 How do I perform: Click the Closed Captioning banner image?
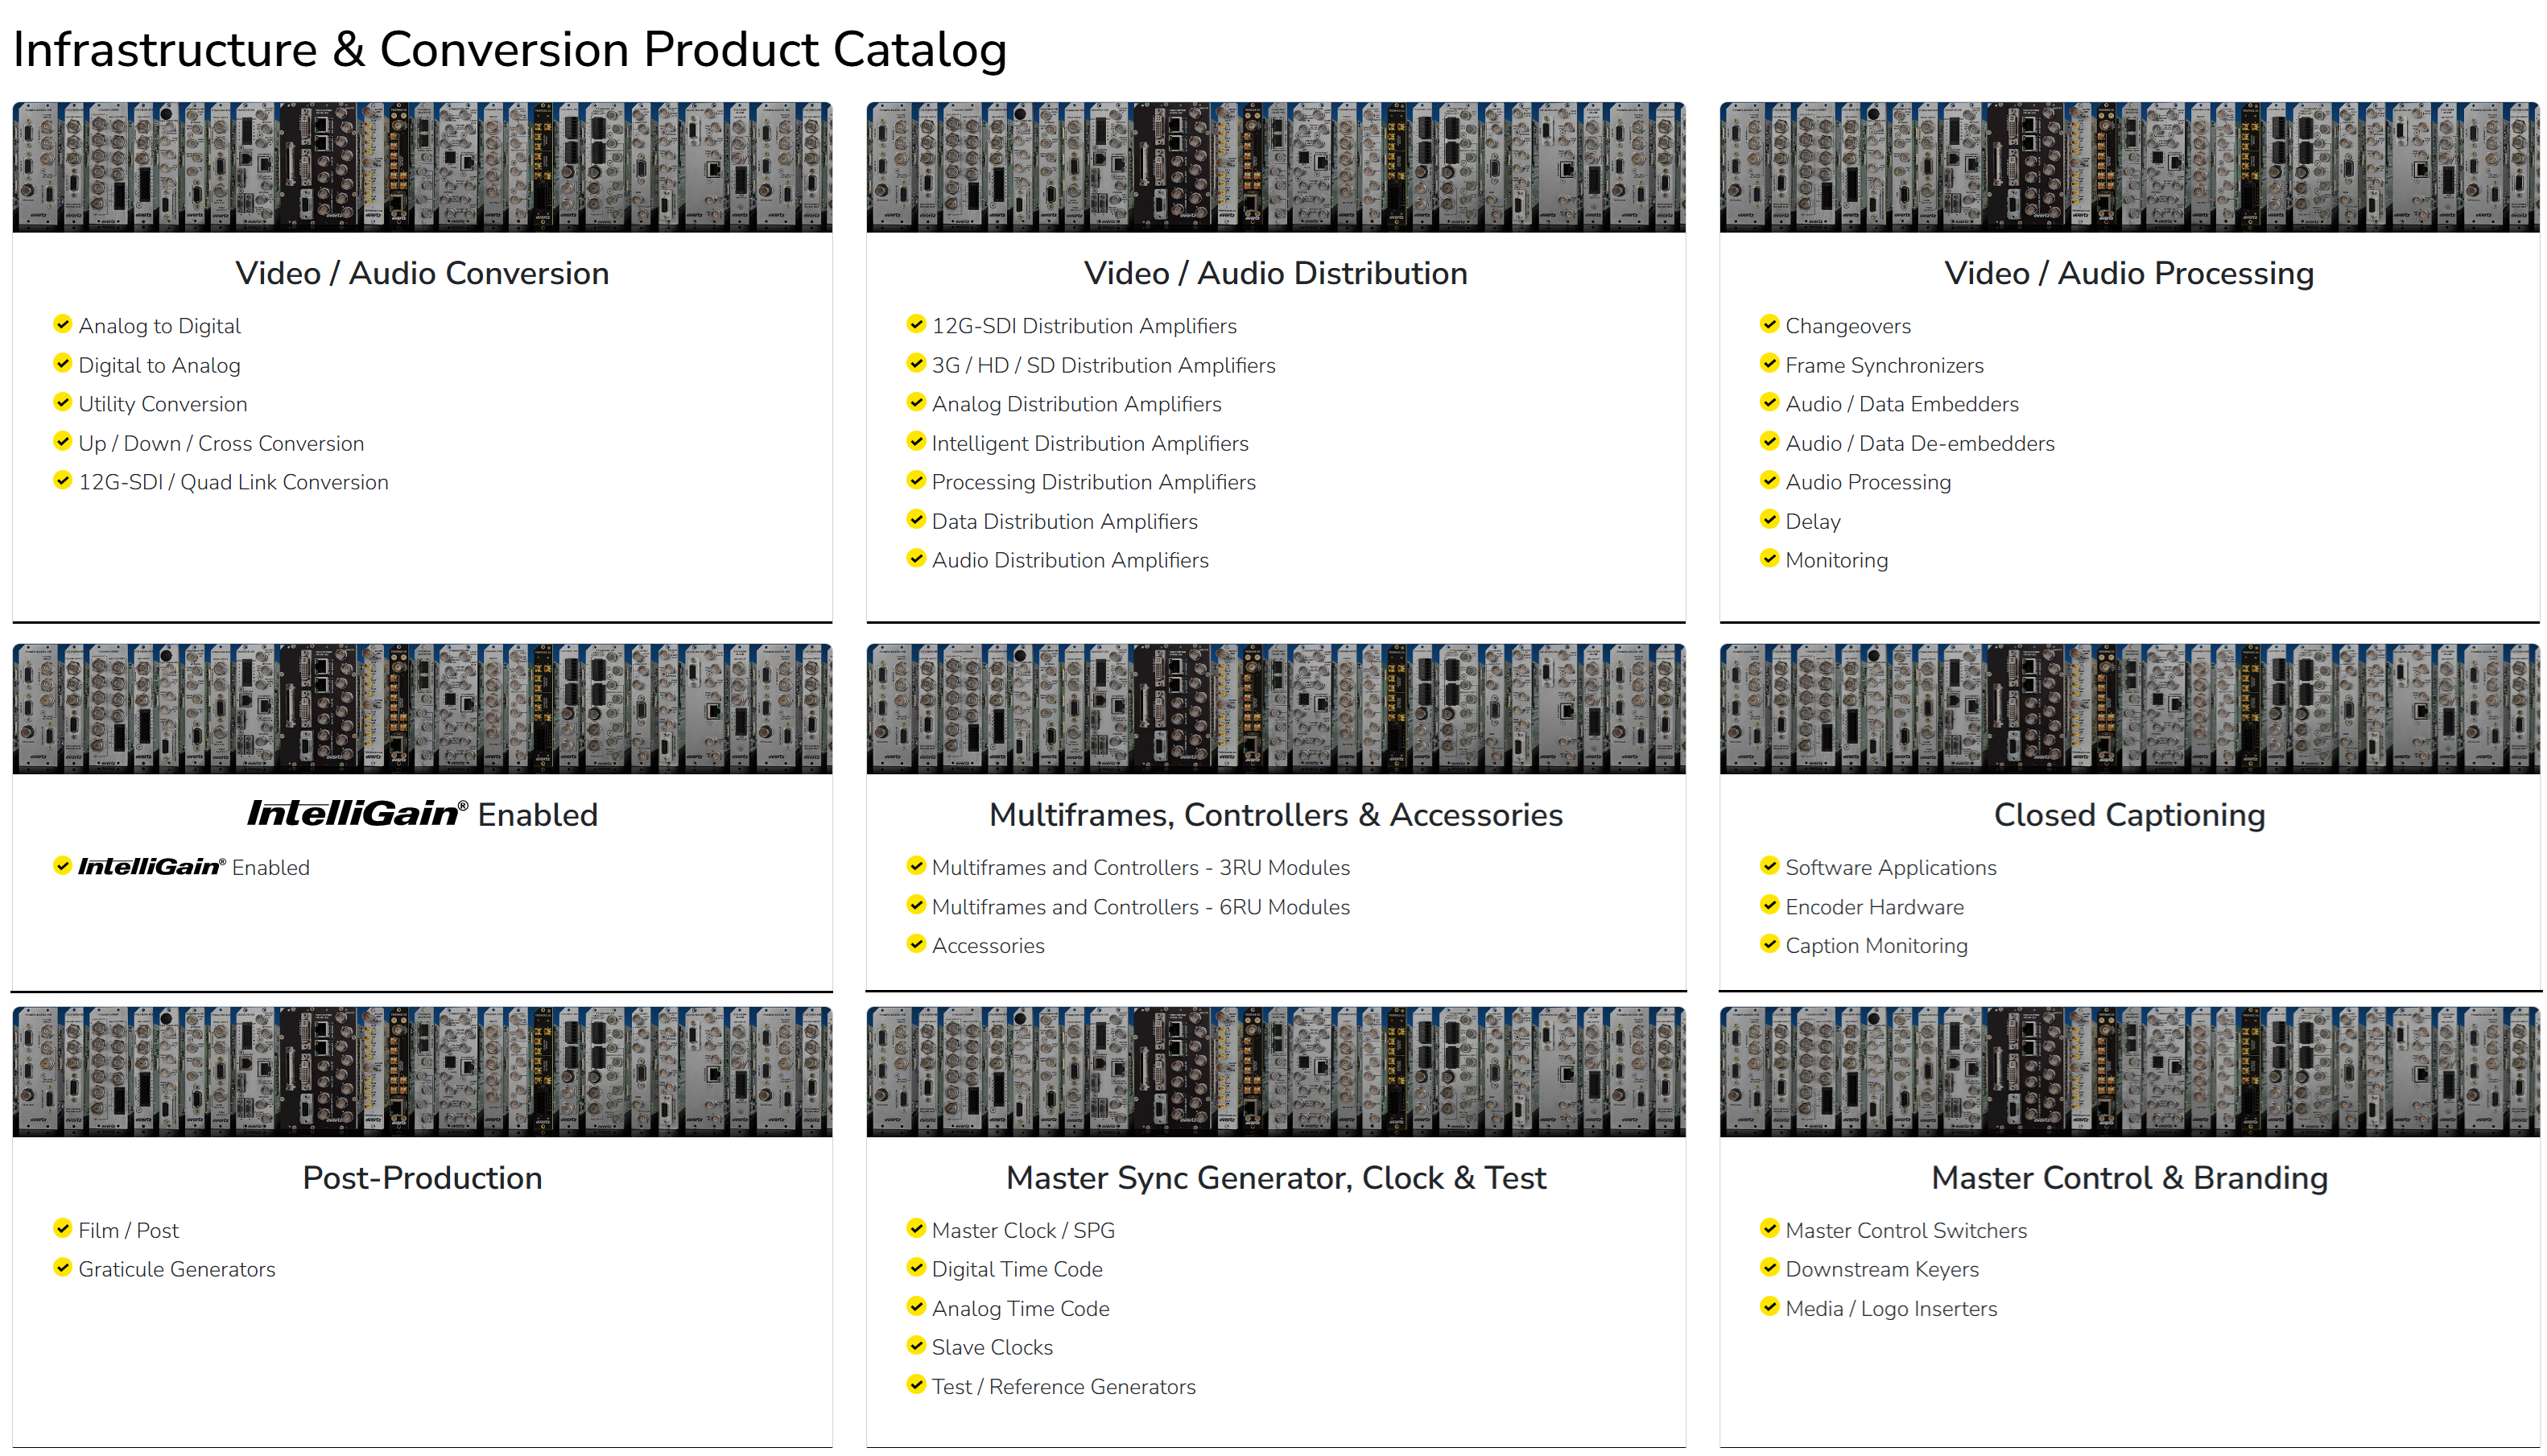tap(2129, 709)
